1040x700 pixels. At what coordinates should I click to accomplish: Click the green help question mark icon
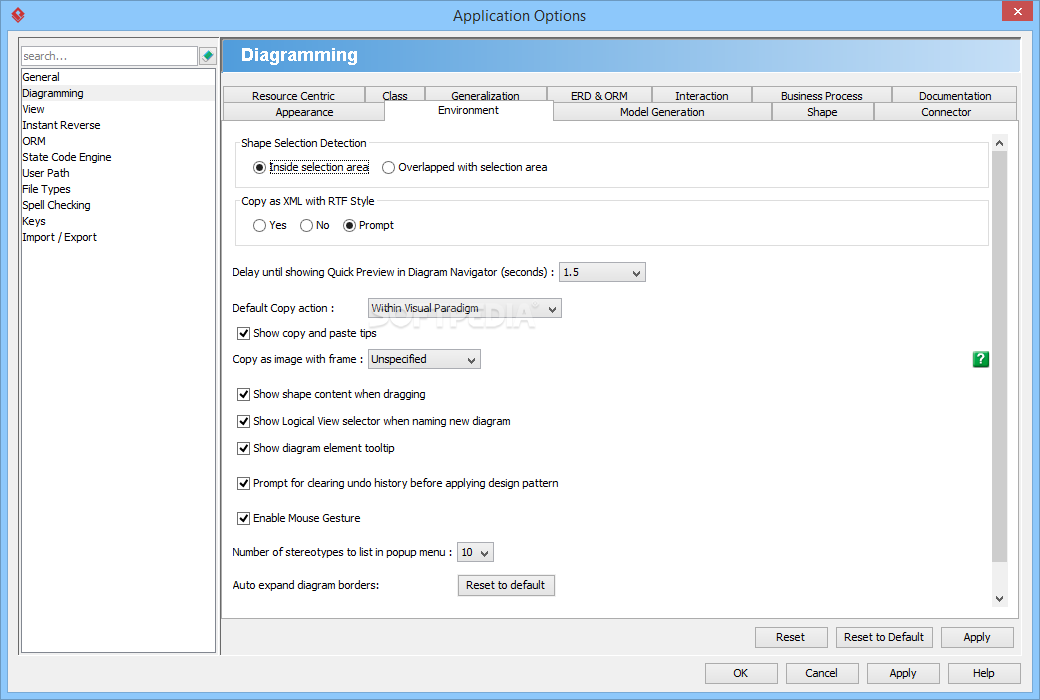980,359
